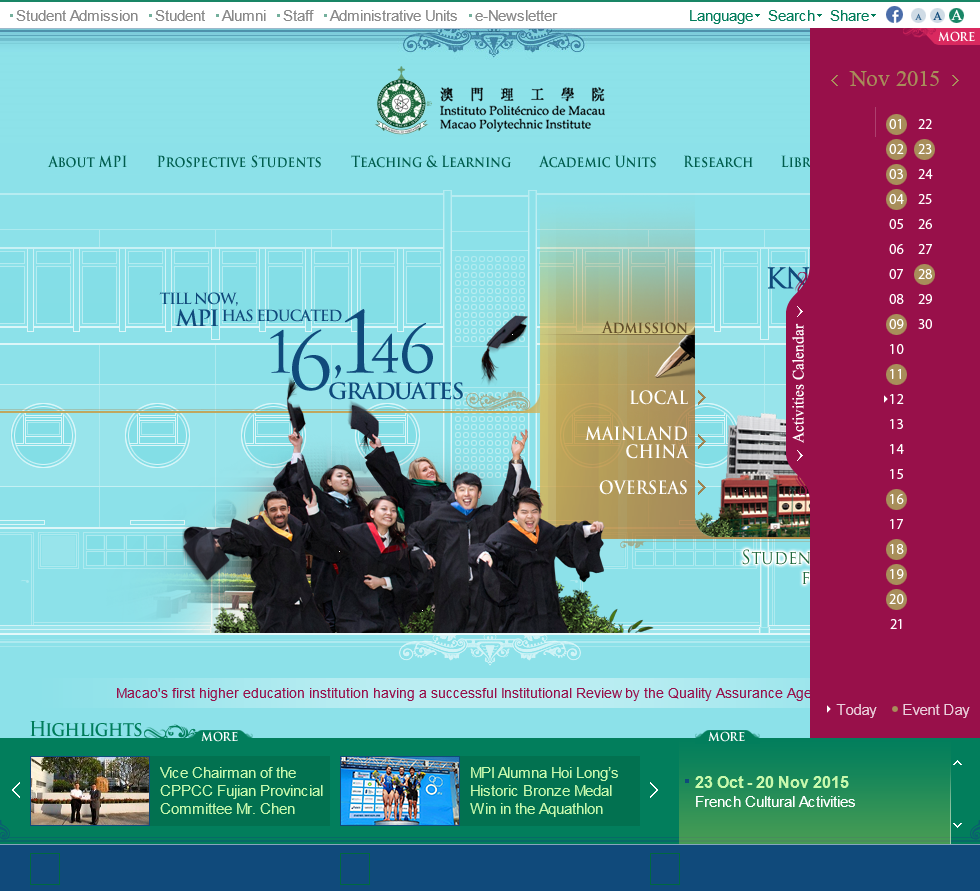The width and height of the screenshot is (980, 891).
Task: Open the Student top link
Action: pyautogui.click(x=179, y=16)
